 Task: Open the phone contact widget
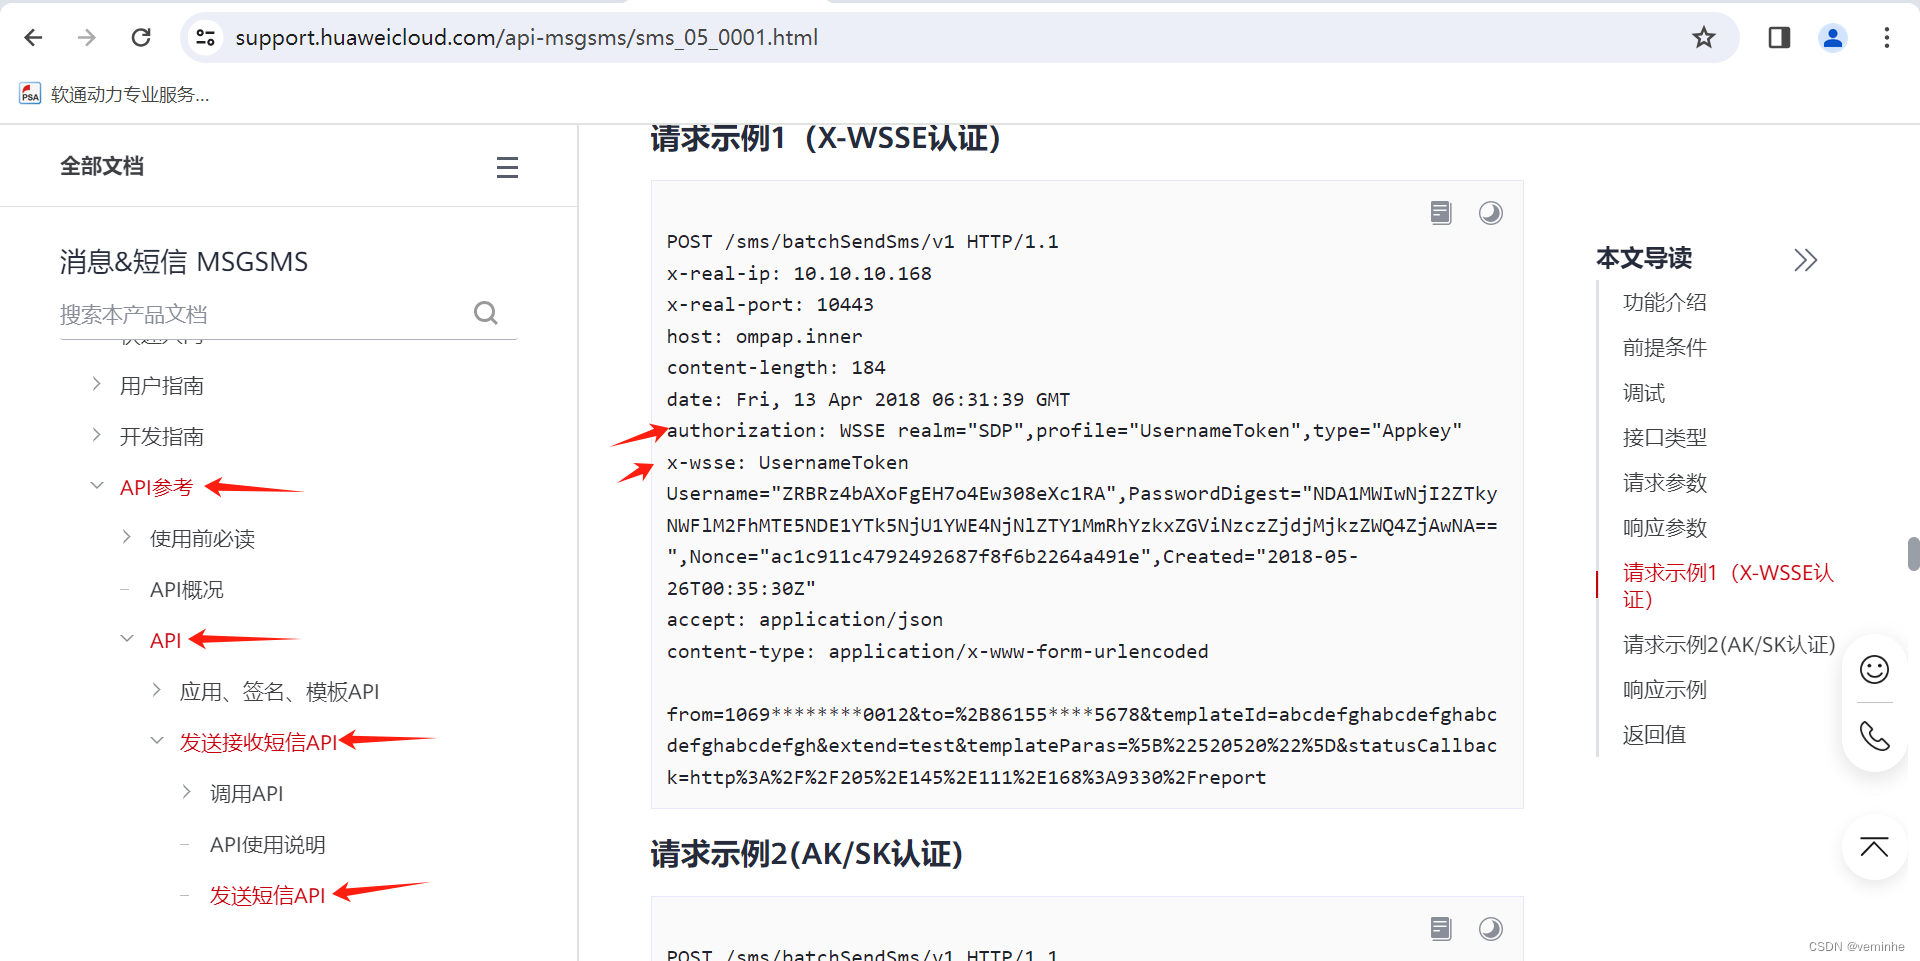click(x=1874, y=736)
